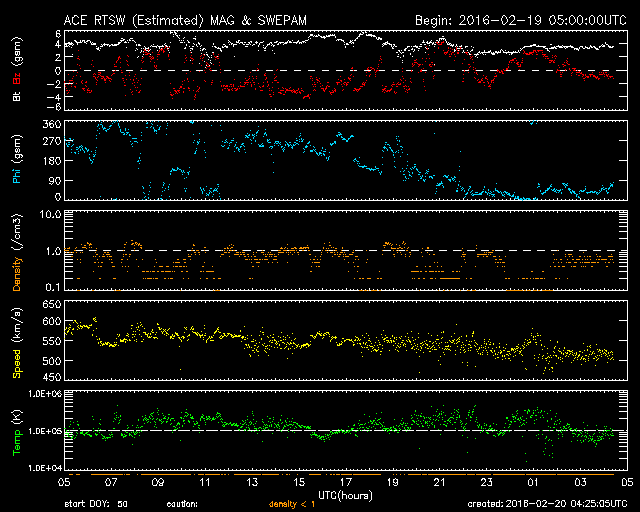Click the '650' tick on the Speed axis
This screenshot has width=640, height=512.
[x=52, y=304]
